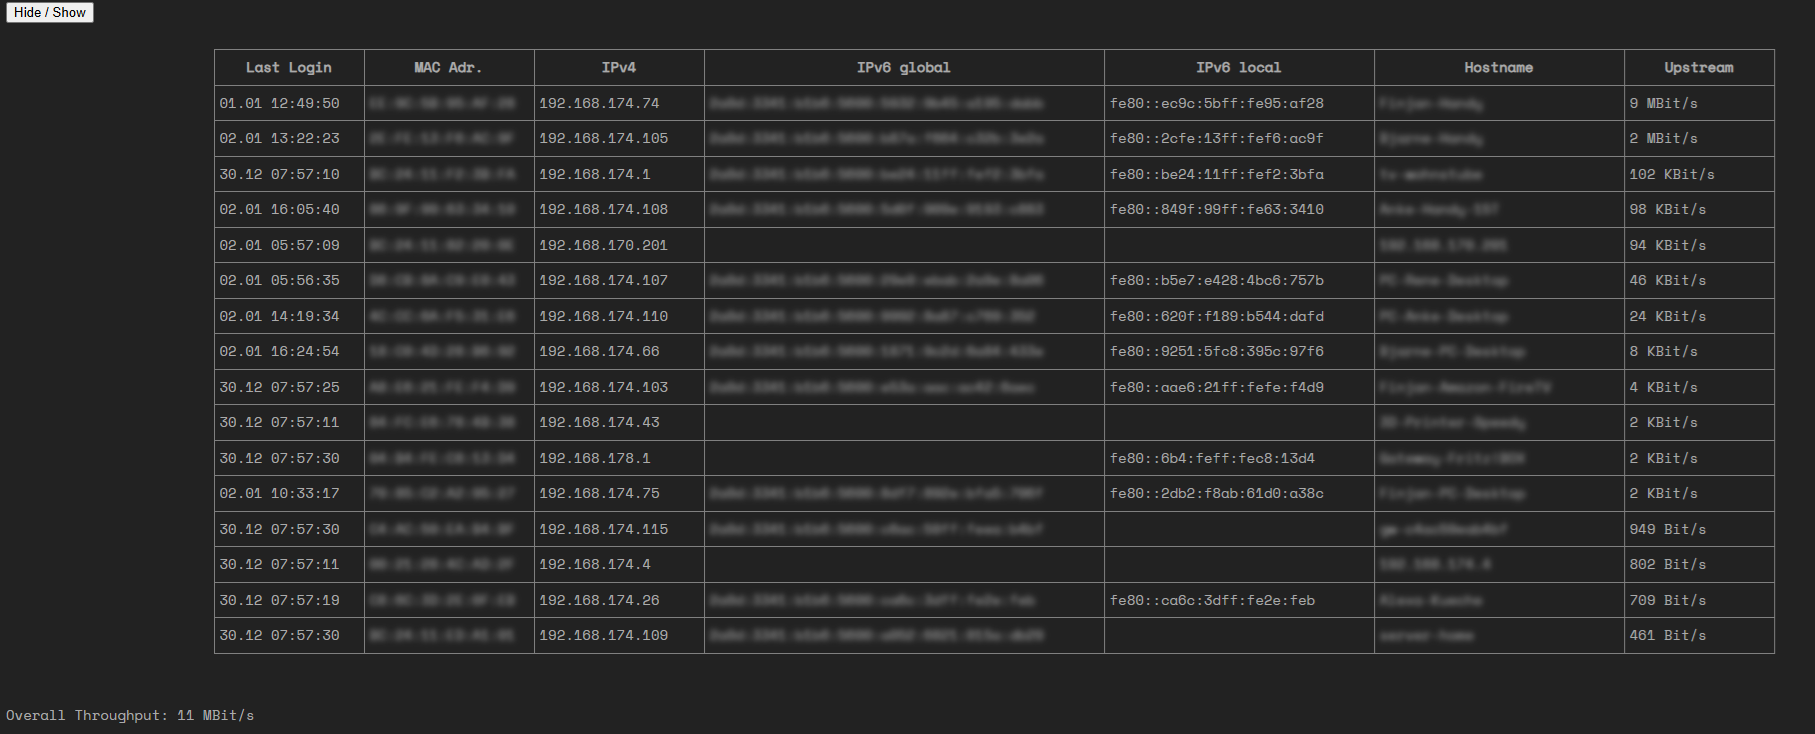Screen dimensions: 1815x734
Task: Click the Last Login column header
Action: [289, 68]
